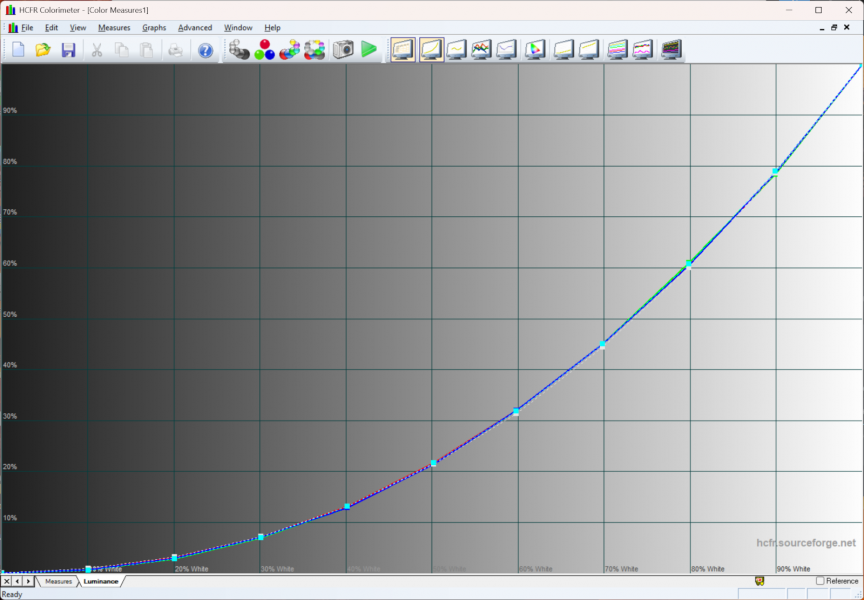This screenshot has height=600, width=864.
Task: Open the CIE diagram view icon
Action: coord(534,49)
